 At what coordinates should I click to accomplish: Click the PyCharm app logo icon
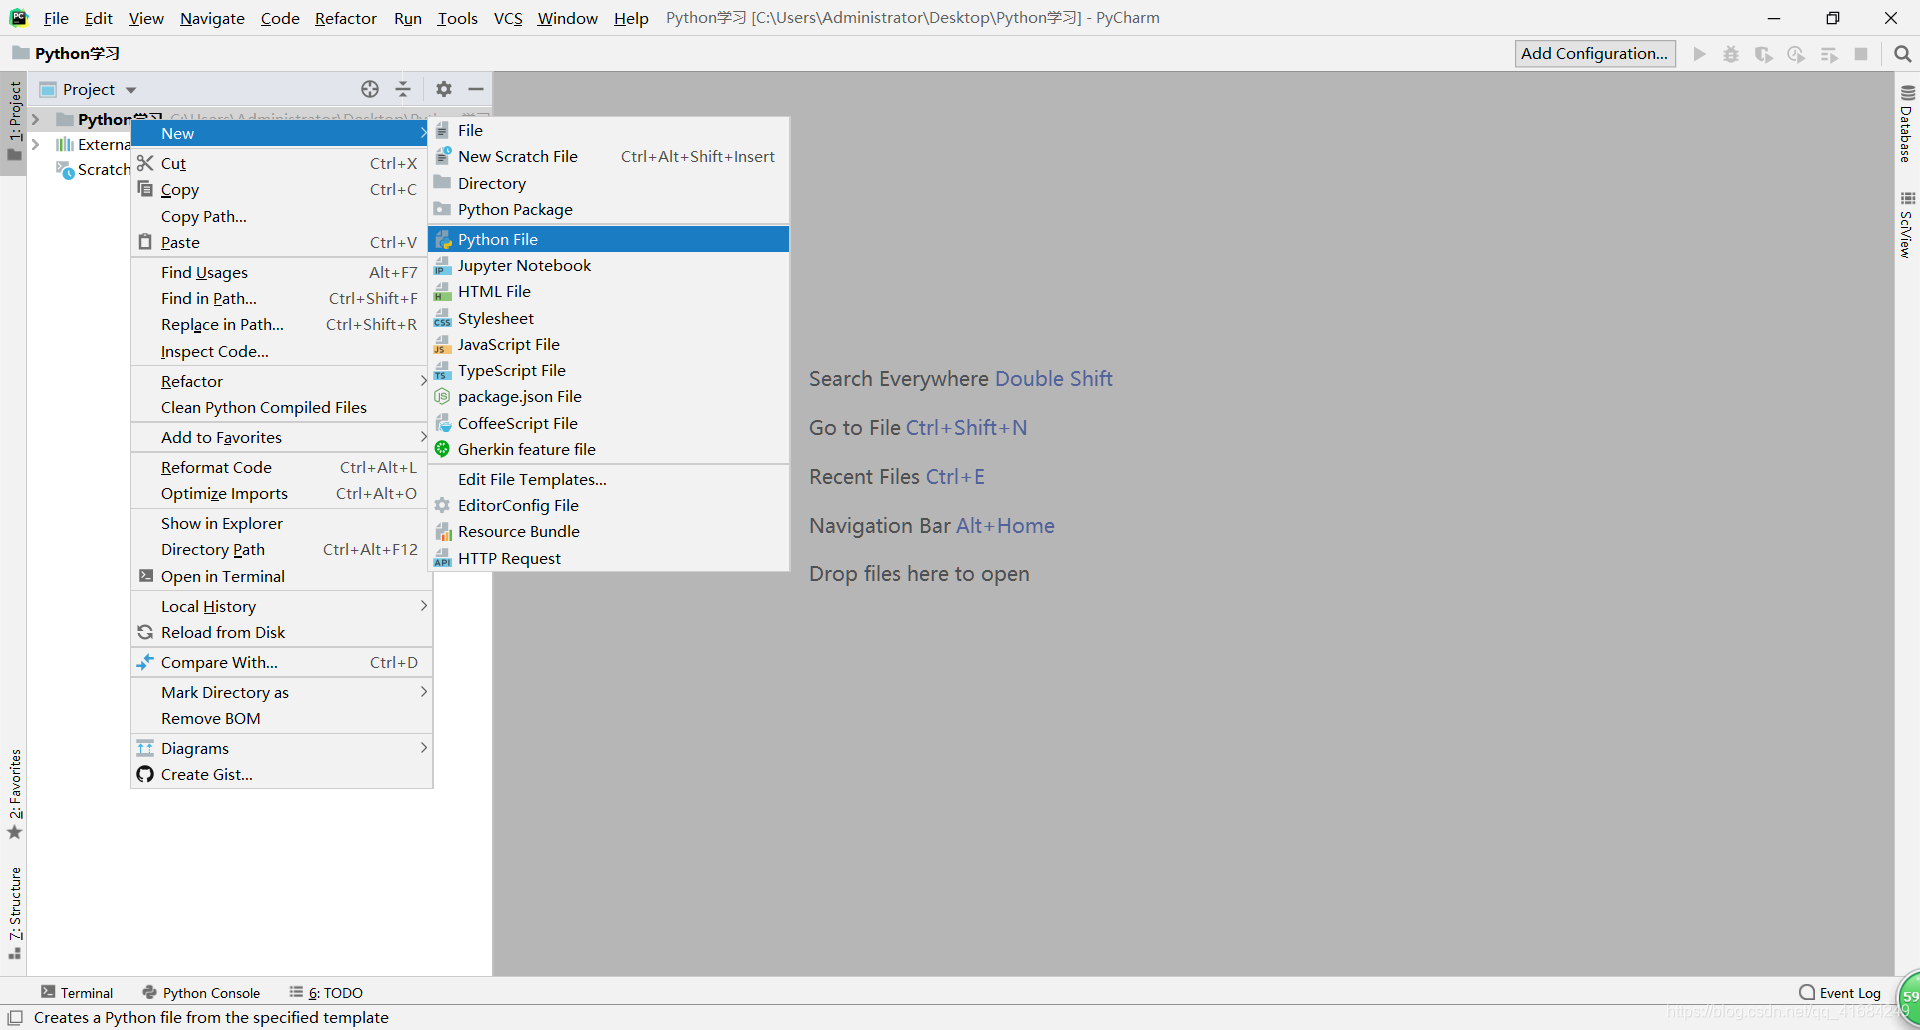pos(19,18)
